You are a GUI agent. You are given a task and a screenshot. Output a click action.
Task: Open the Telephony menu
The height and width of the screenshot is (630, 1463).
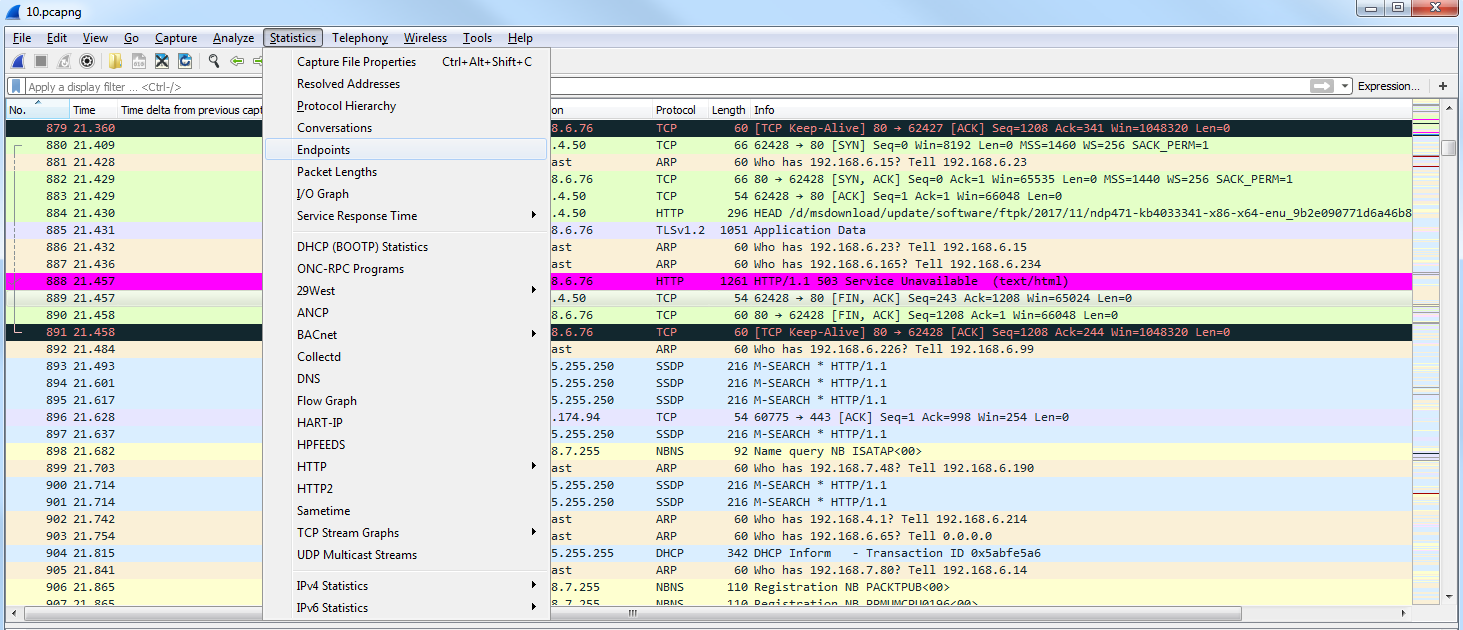coord(360,38)
